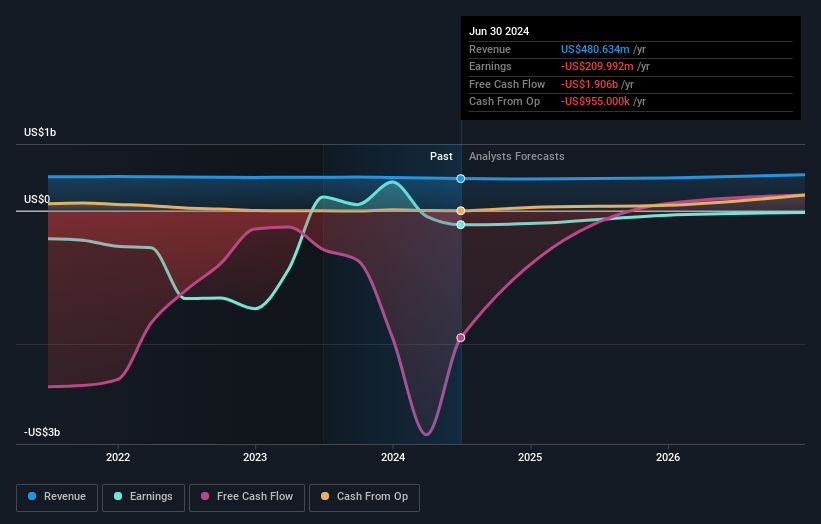
Task: Click the -US$3b y-axis label
Action: tap(42, 432)
